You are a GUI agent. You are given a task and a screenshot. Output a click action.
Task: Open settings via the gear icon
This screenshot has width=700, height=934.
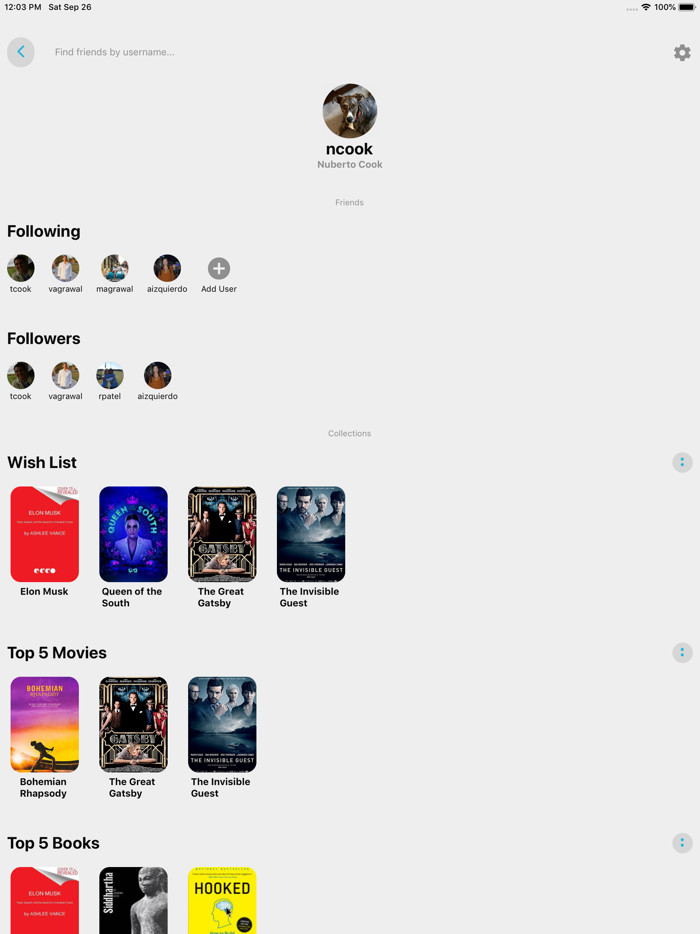(x=682, y=52)
